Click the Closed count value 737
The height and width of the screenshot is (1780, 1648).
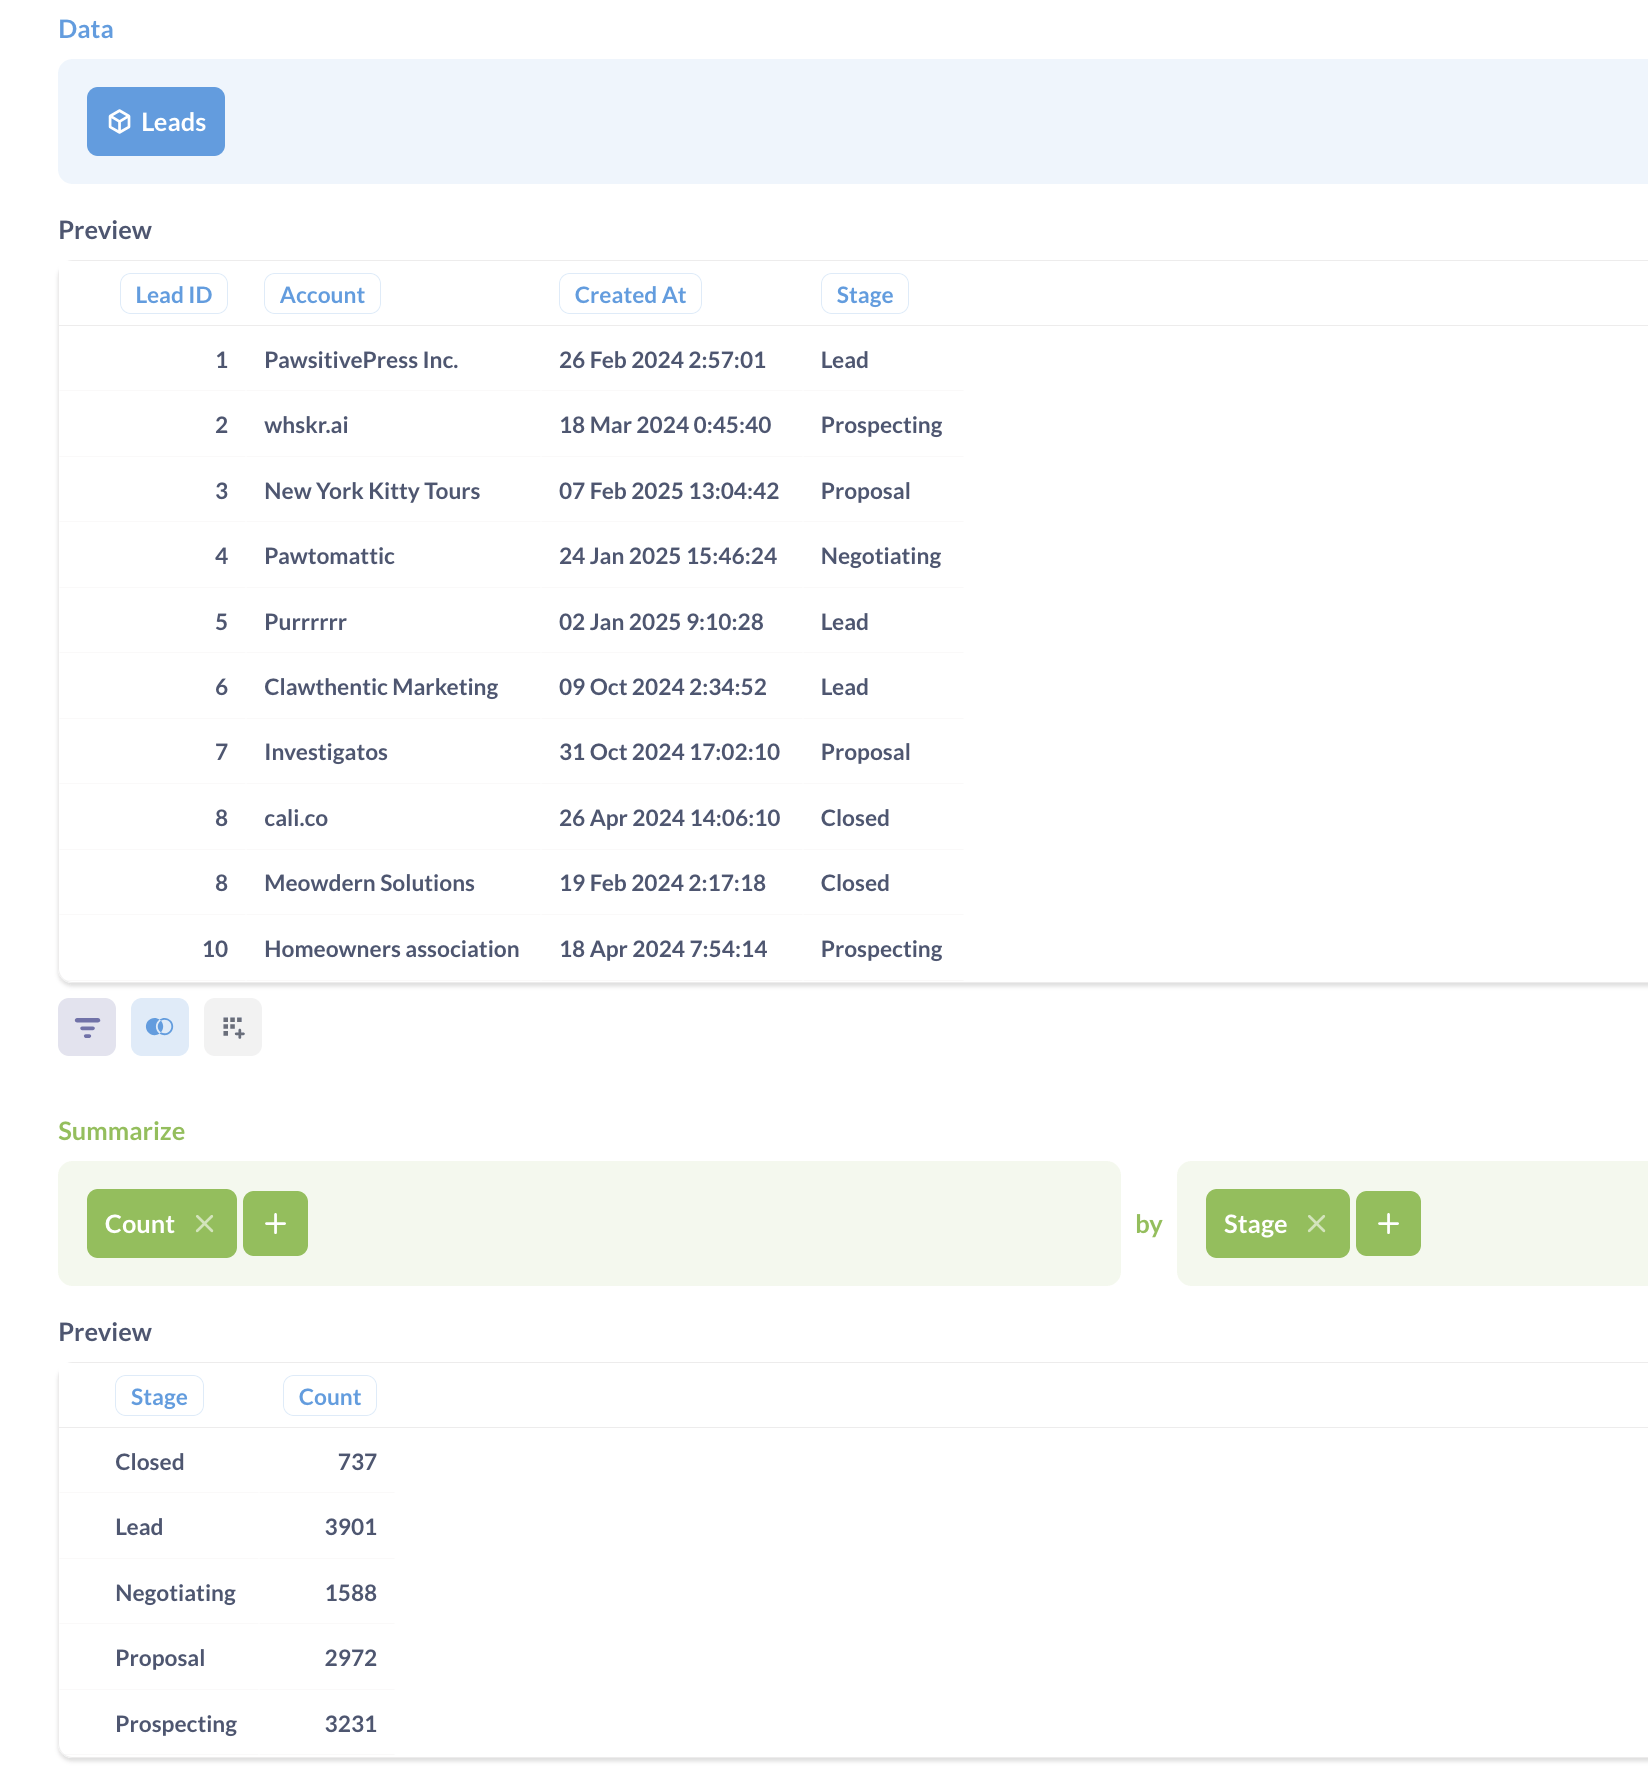coord(357,1461)
